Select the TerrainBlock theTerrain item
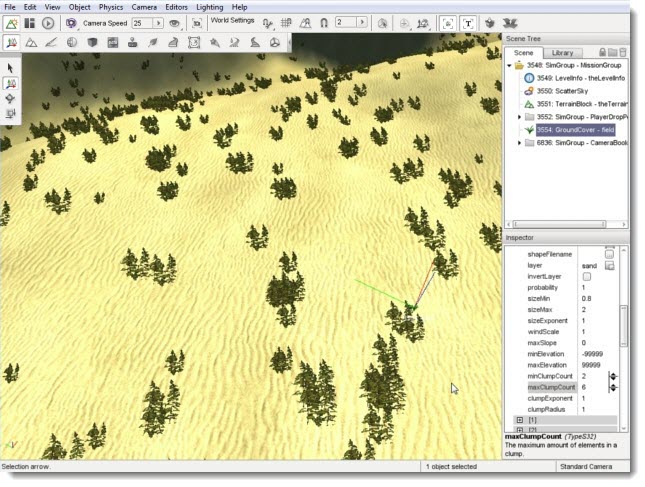Image resolution: width=645 pixels, height=487 pixels. [x=580, y=104]
